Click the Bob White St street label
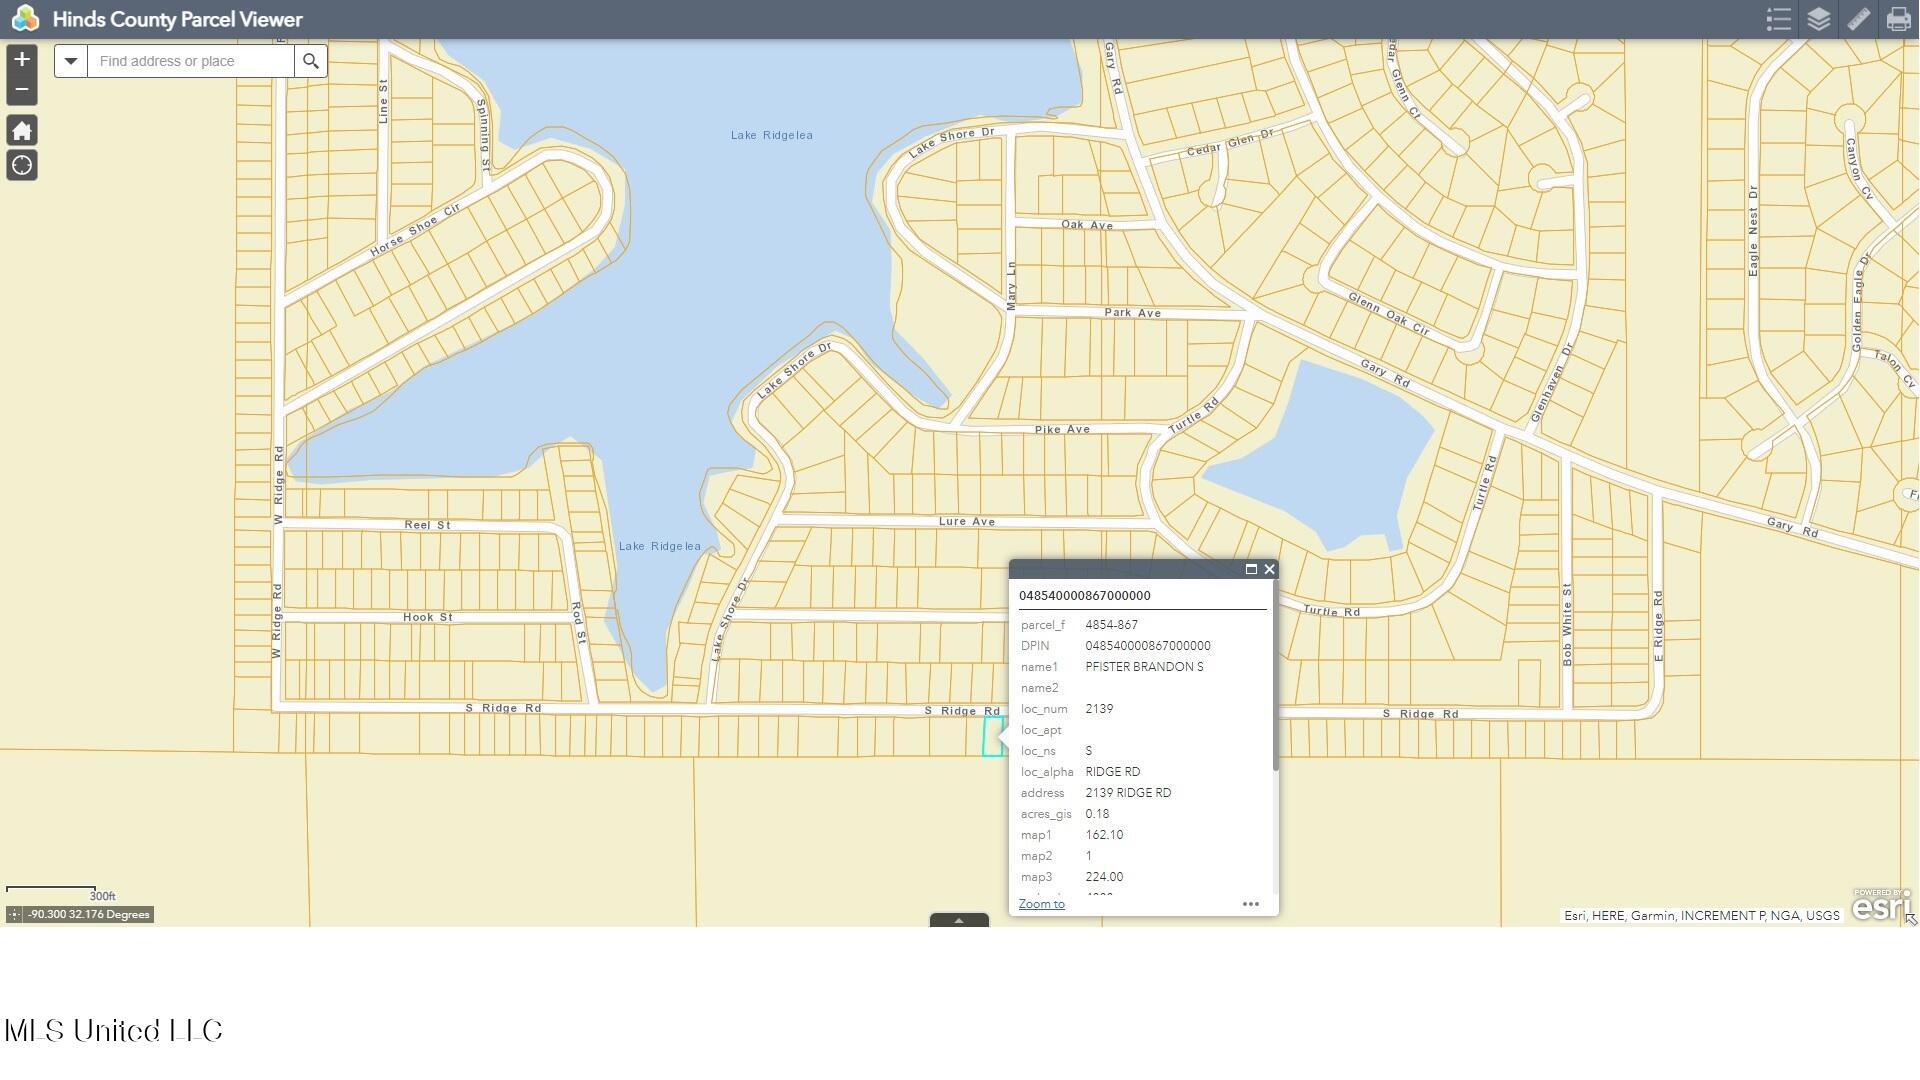 tap(1567, 625)
